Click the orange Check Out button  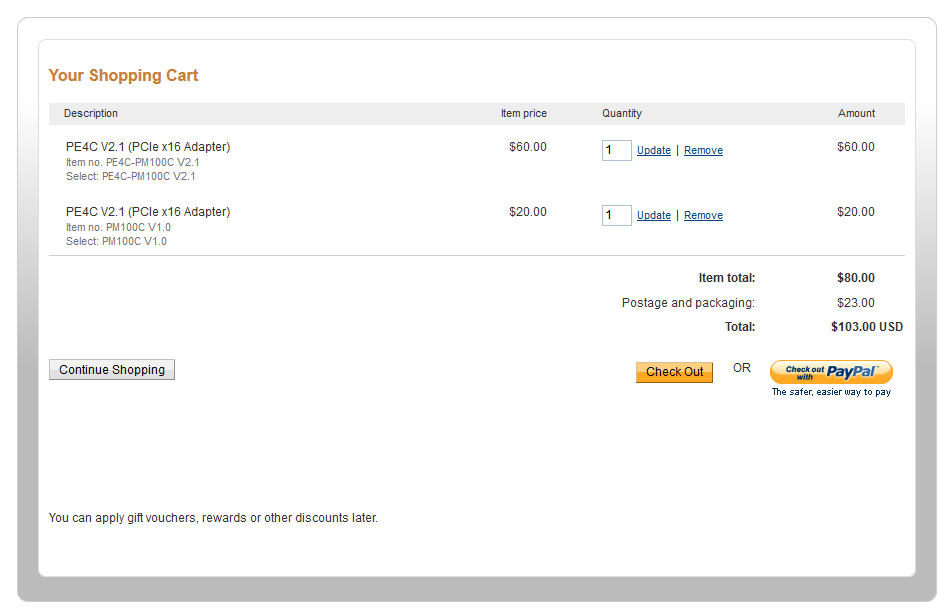click(x=674, y=372)
